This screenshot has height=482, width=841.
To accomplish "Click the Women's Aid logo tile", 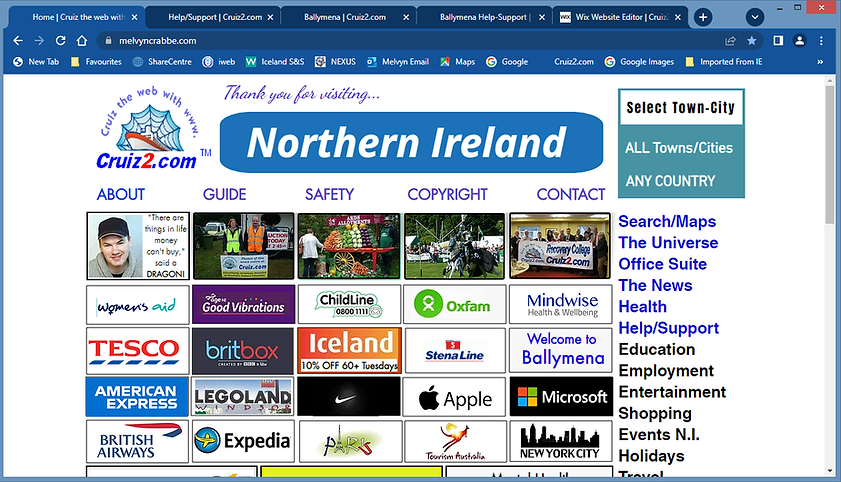I will coord(138,305).
